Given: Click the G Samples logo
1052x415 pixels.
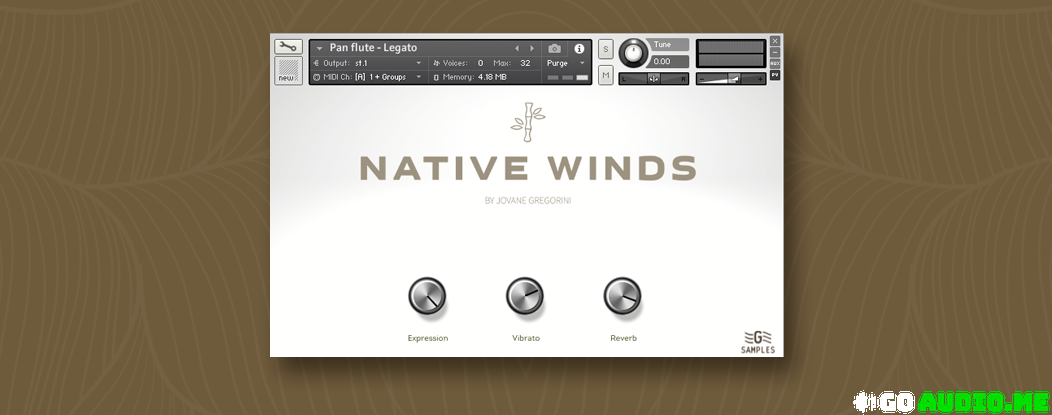Looking at the screenshot, I should click(x=758, y=342).
